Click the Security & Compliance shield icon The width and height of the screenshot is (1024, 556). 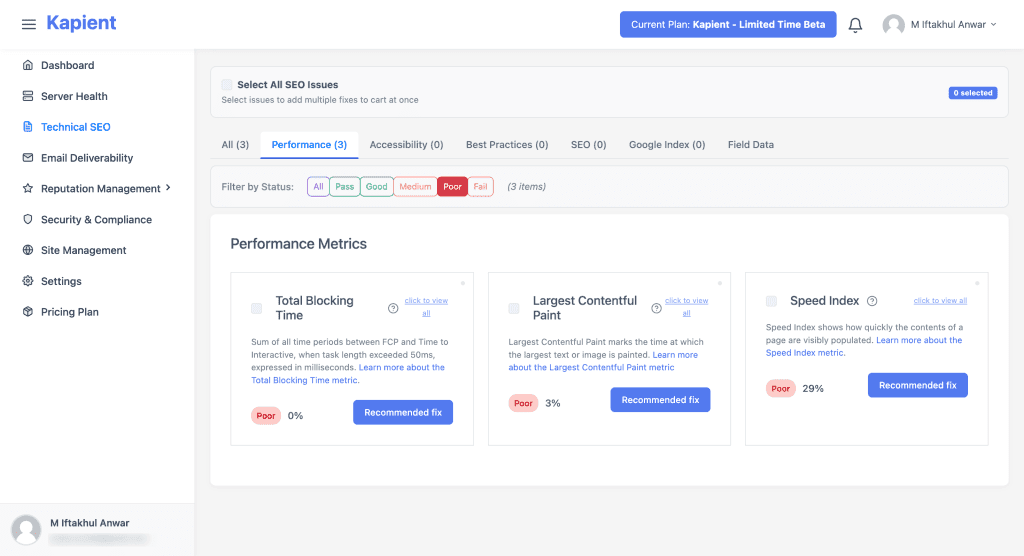[27, 220]
